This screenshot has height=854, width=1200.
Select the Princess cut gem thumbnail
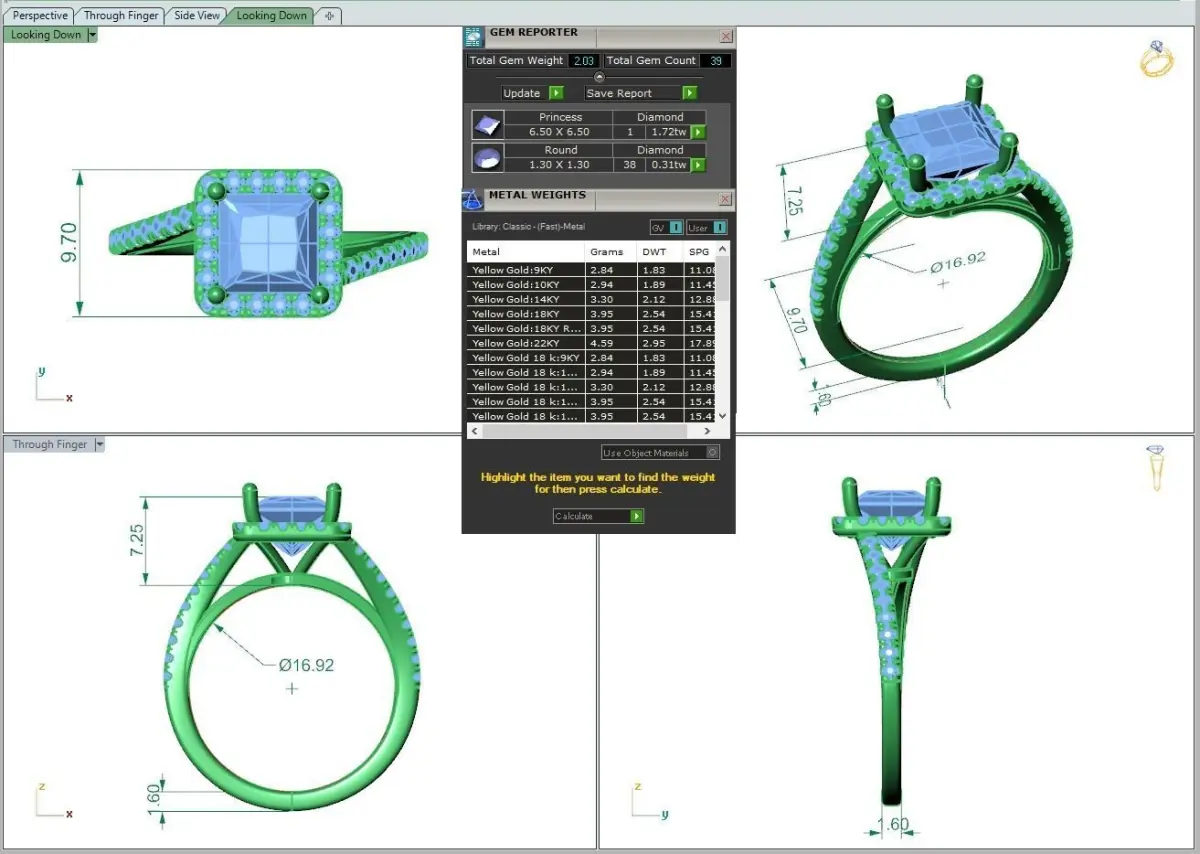pyautogui.click(x=487, y=124)
